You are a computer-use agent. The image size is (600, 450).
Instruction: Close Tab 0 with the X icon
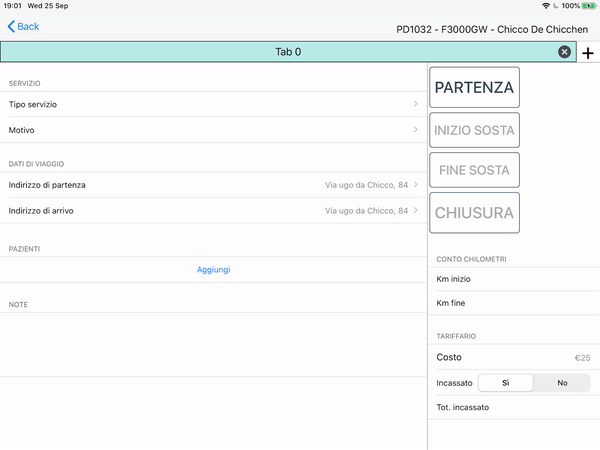click(x=564, y=52)
